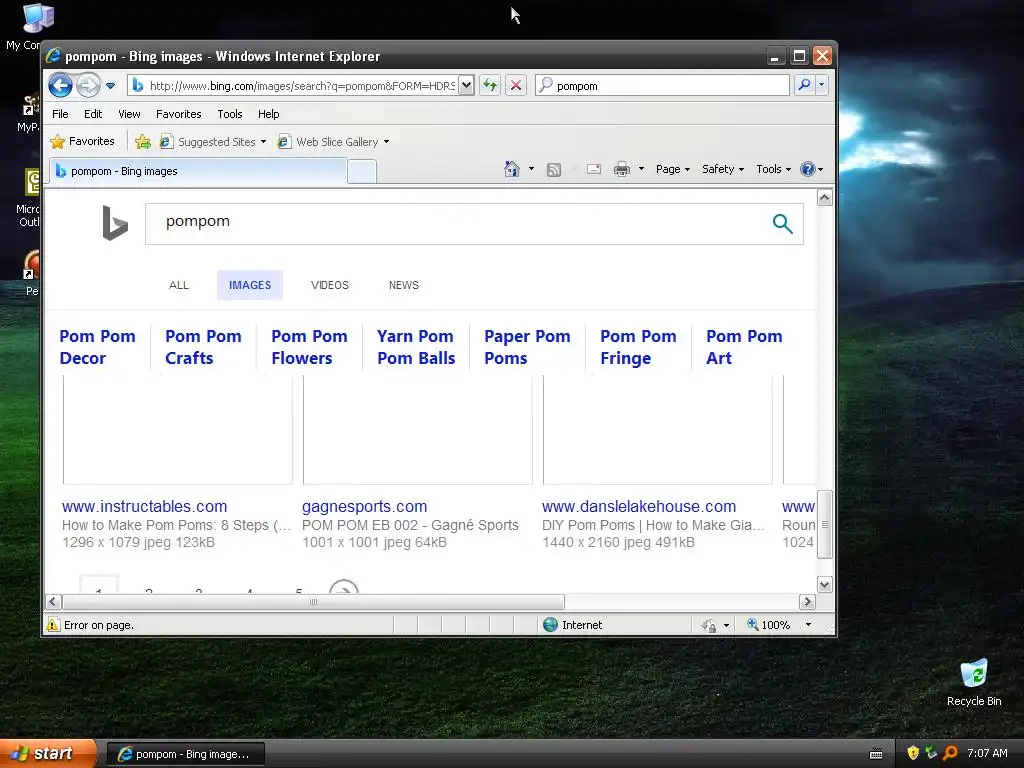The image size is (1024, 768).
Task: Select the pompom - Bing images tab
Action: 197,171
